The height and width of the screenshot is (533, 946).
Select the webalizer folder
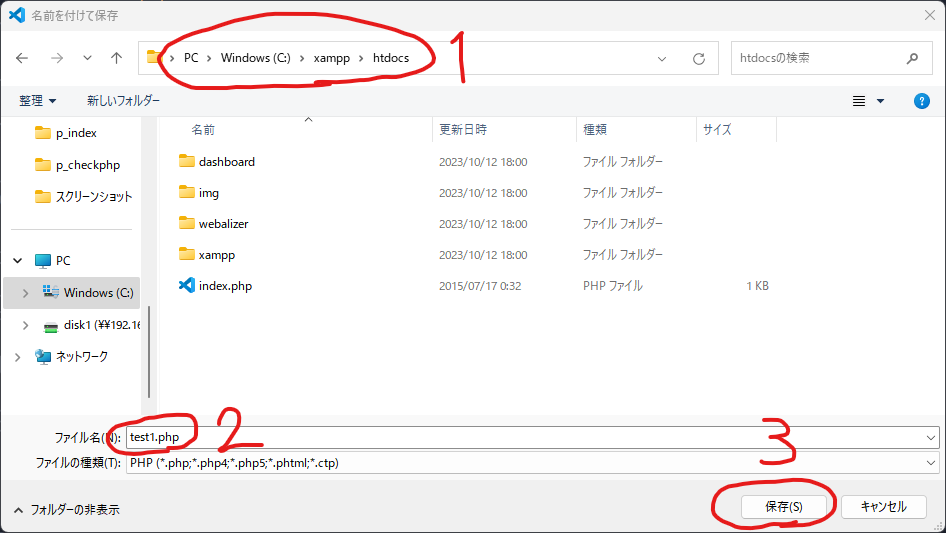pos(224,224)
